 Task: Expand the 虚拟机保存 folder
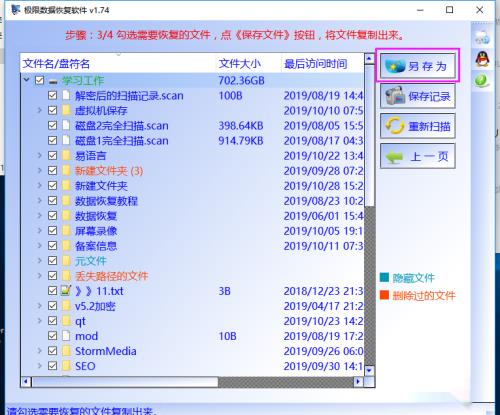click(x=39, y=110)
